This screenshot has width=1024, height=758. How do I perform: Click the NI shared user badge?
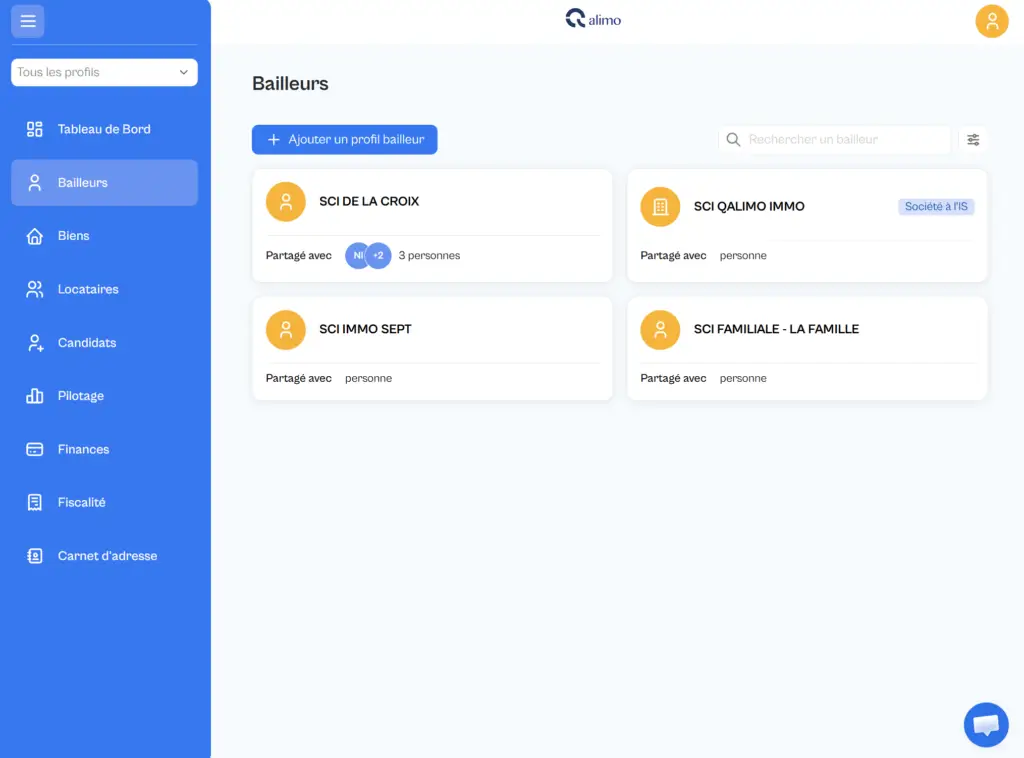357,256
